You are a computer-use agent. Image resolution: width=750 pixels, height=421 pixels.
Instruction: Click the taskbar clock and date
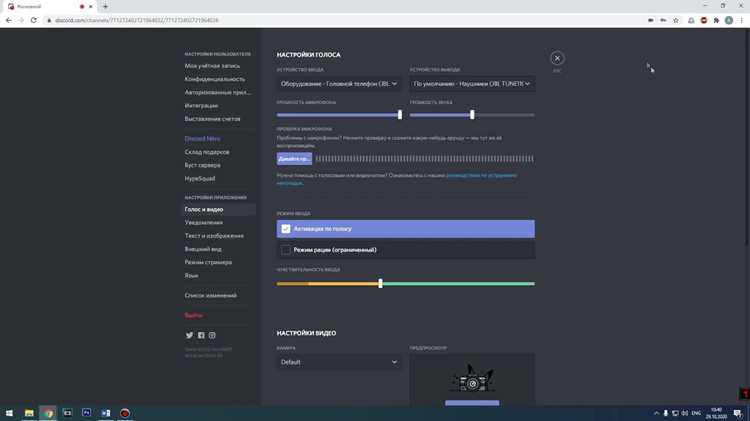(716, 413)
